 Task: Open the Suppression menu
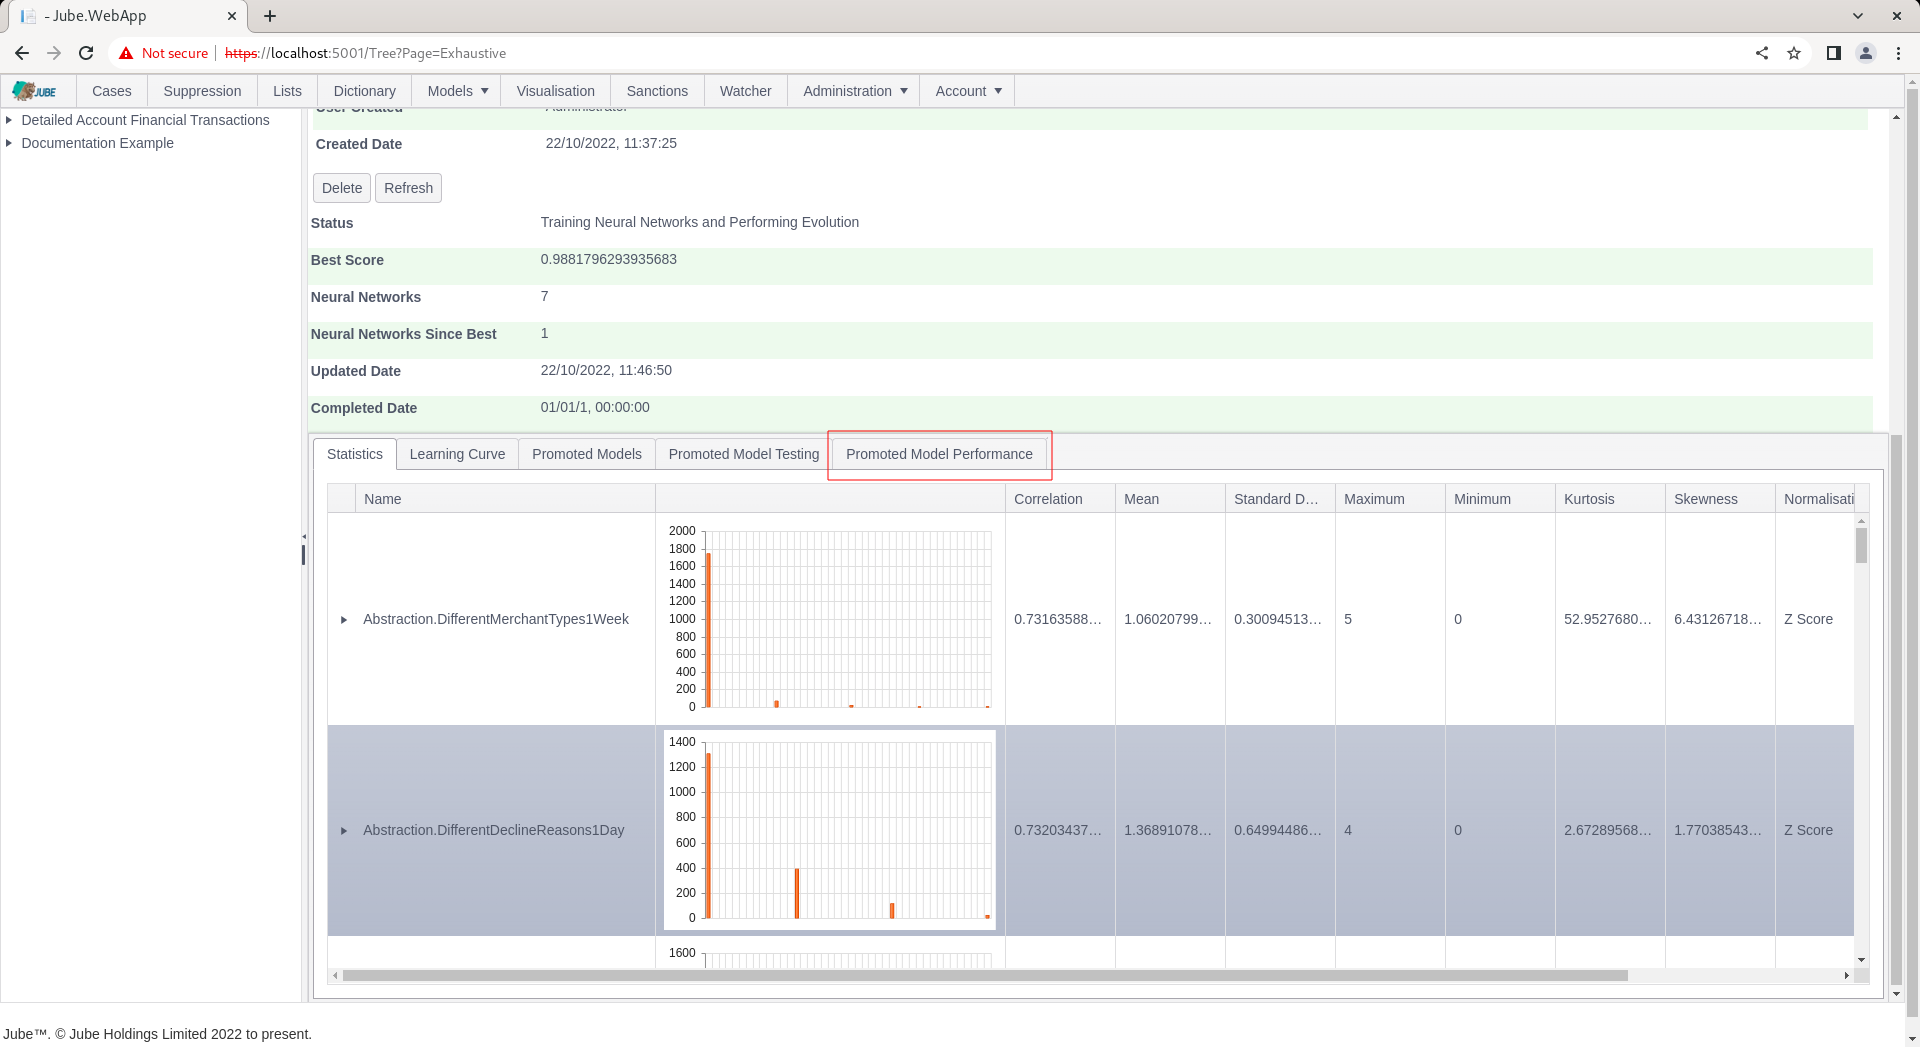point(202,91)
